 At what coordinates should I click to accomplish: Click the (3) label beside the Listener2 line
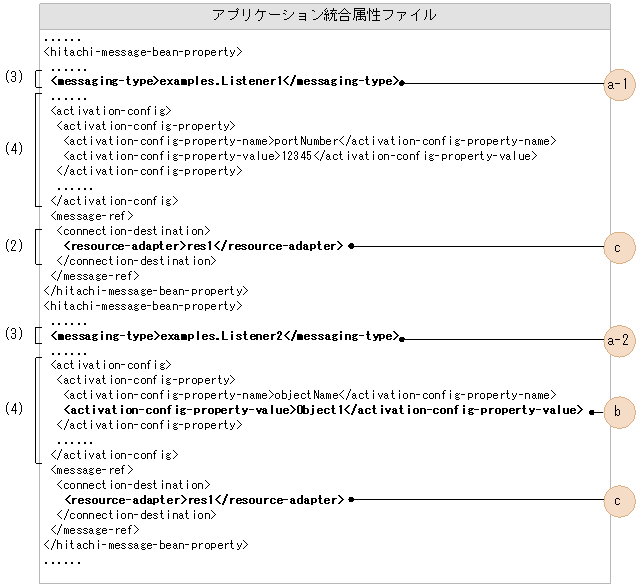(x=14, y=335)
